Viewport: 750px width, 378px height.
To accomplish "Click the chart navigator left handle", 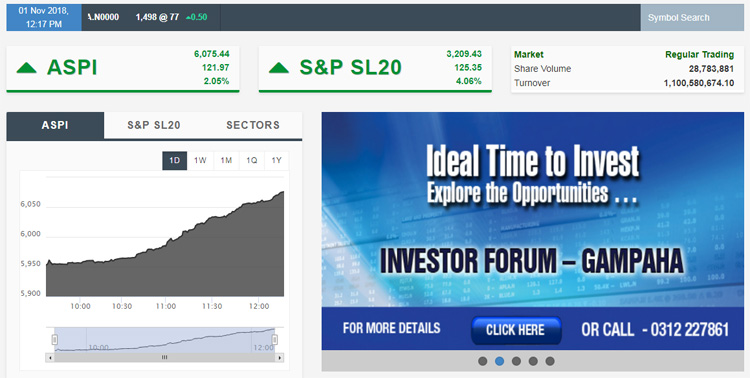I will point(55,340).
